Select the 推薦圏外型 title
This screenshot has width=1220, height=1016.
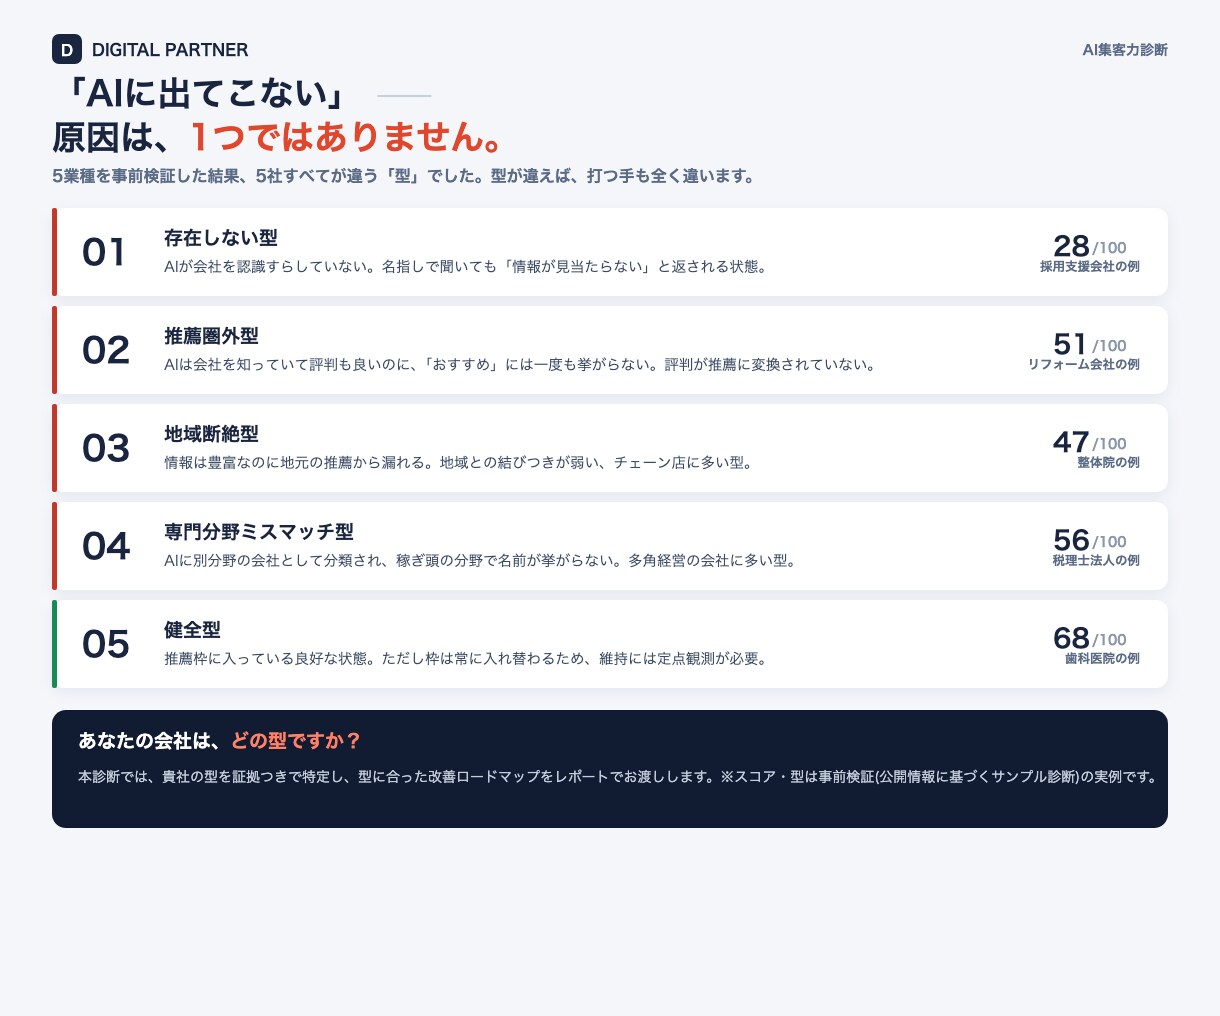coord(212,336)
